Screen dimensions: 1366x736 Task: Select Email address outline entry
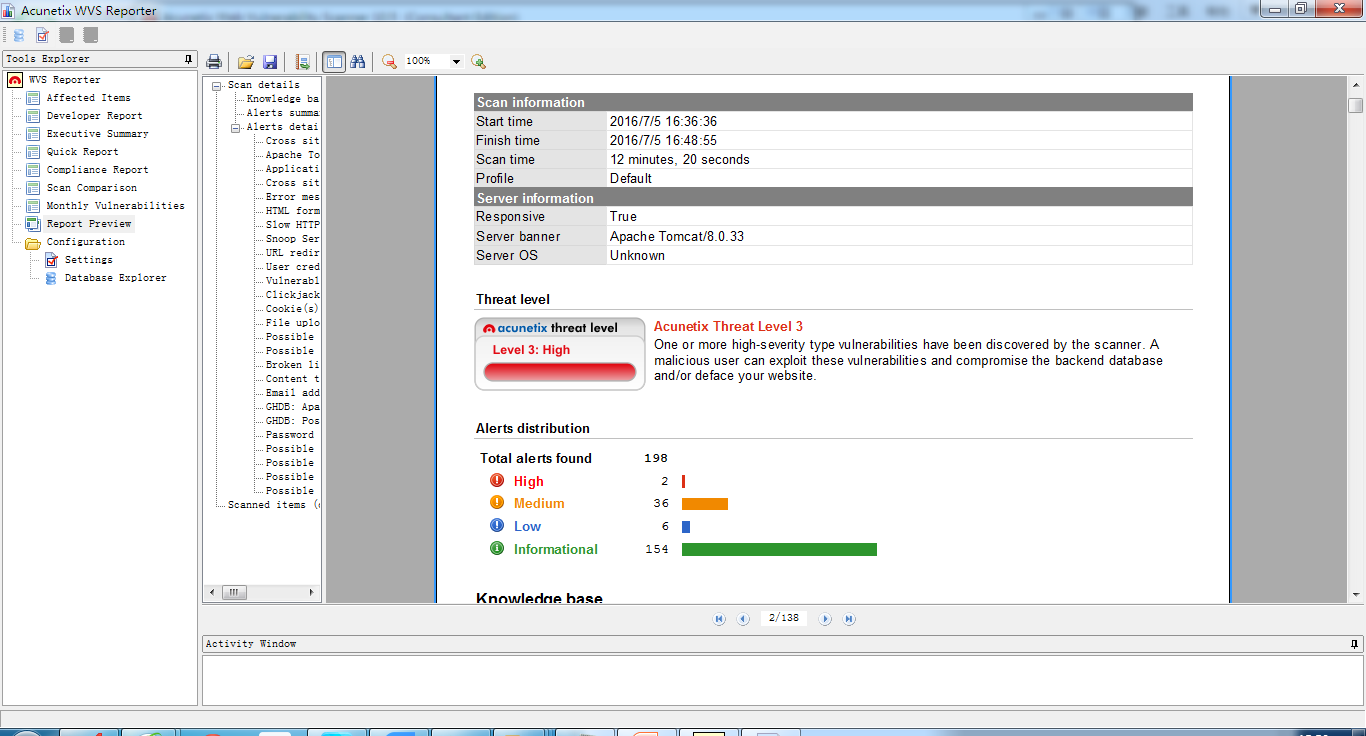coord(292,393)
